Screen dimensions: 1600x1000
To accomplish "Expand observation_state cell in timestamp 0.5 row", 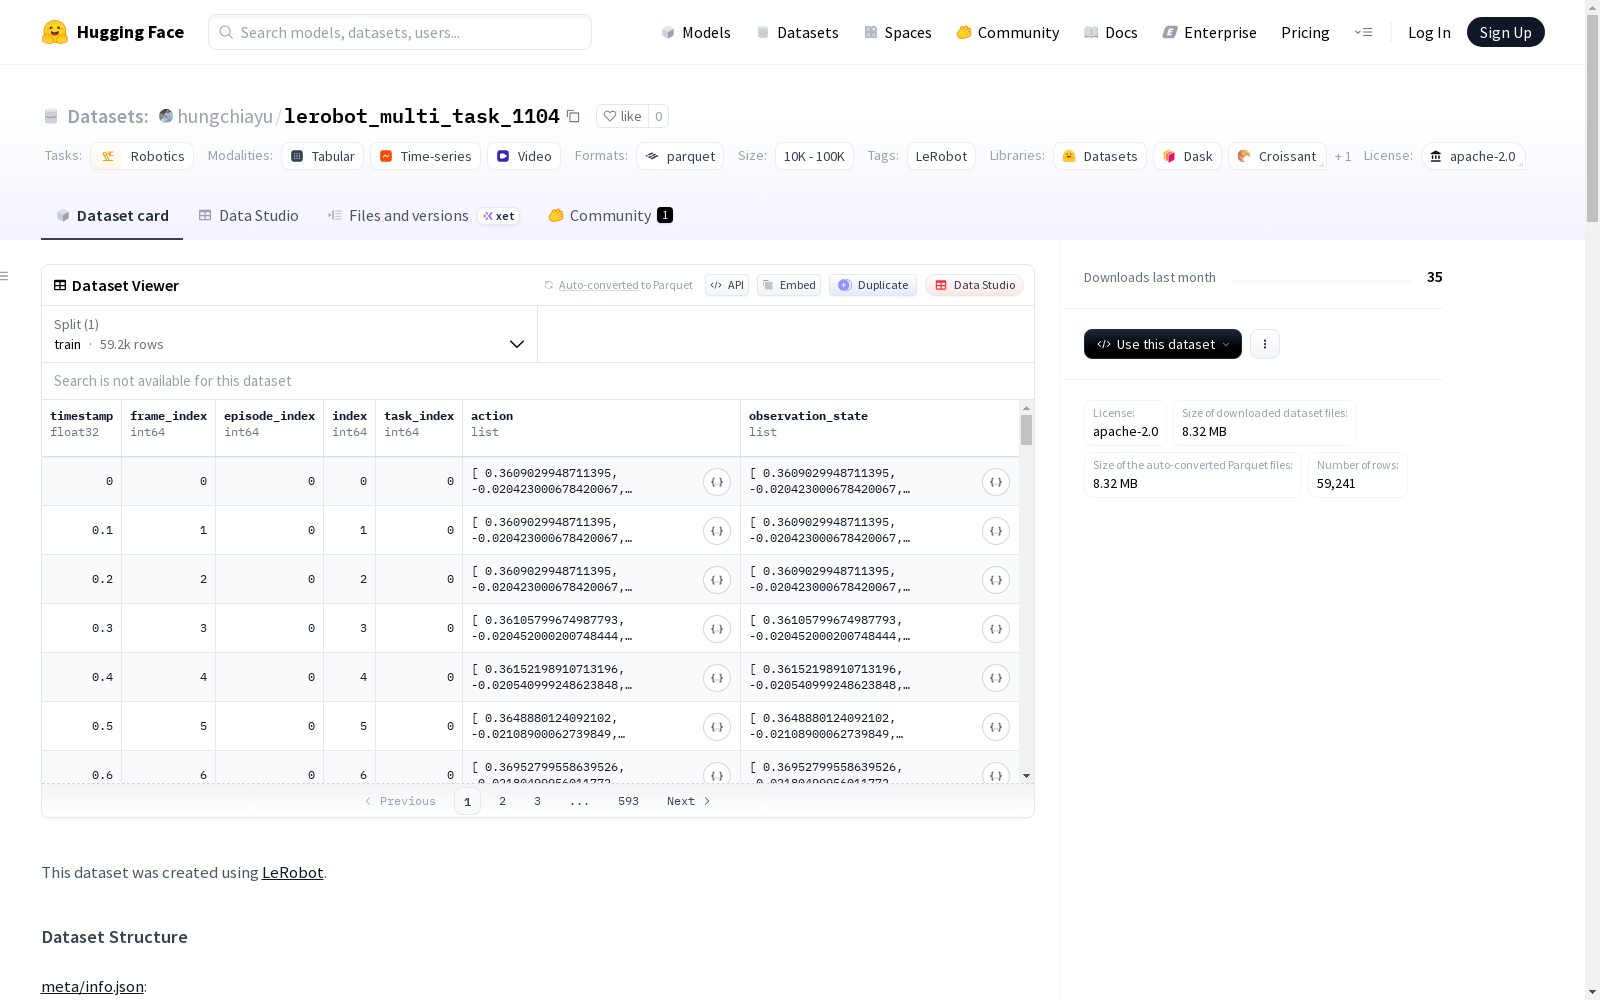I will pos(996,727).
